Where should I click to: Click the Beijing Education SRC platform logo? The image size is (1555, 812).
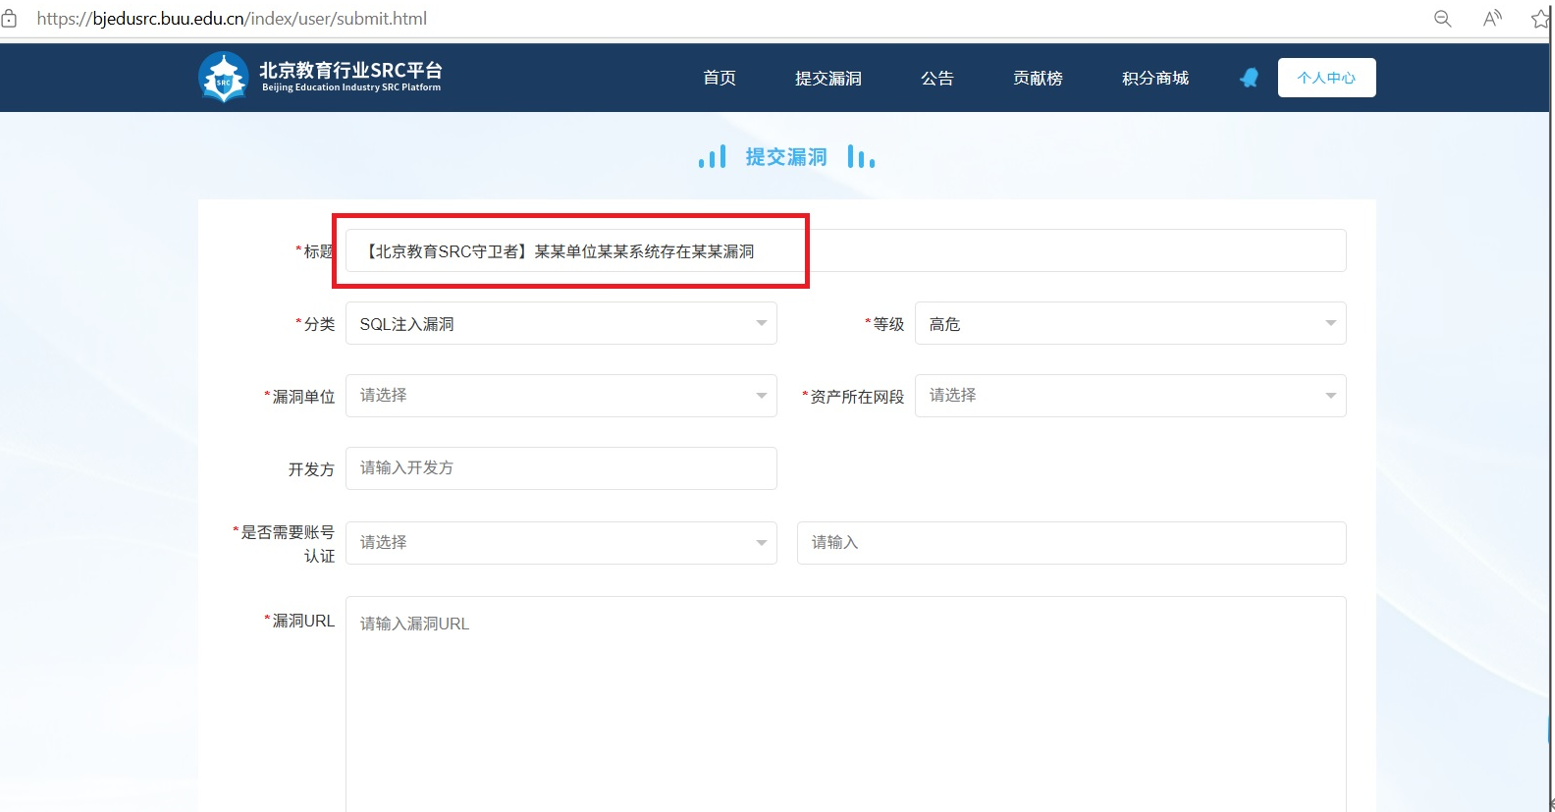point(223,77)
